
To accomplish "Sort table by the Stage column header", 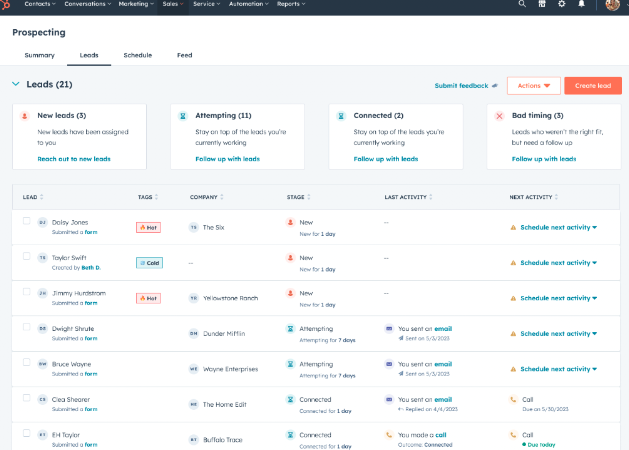I will [298, 197].
